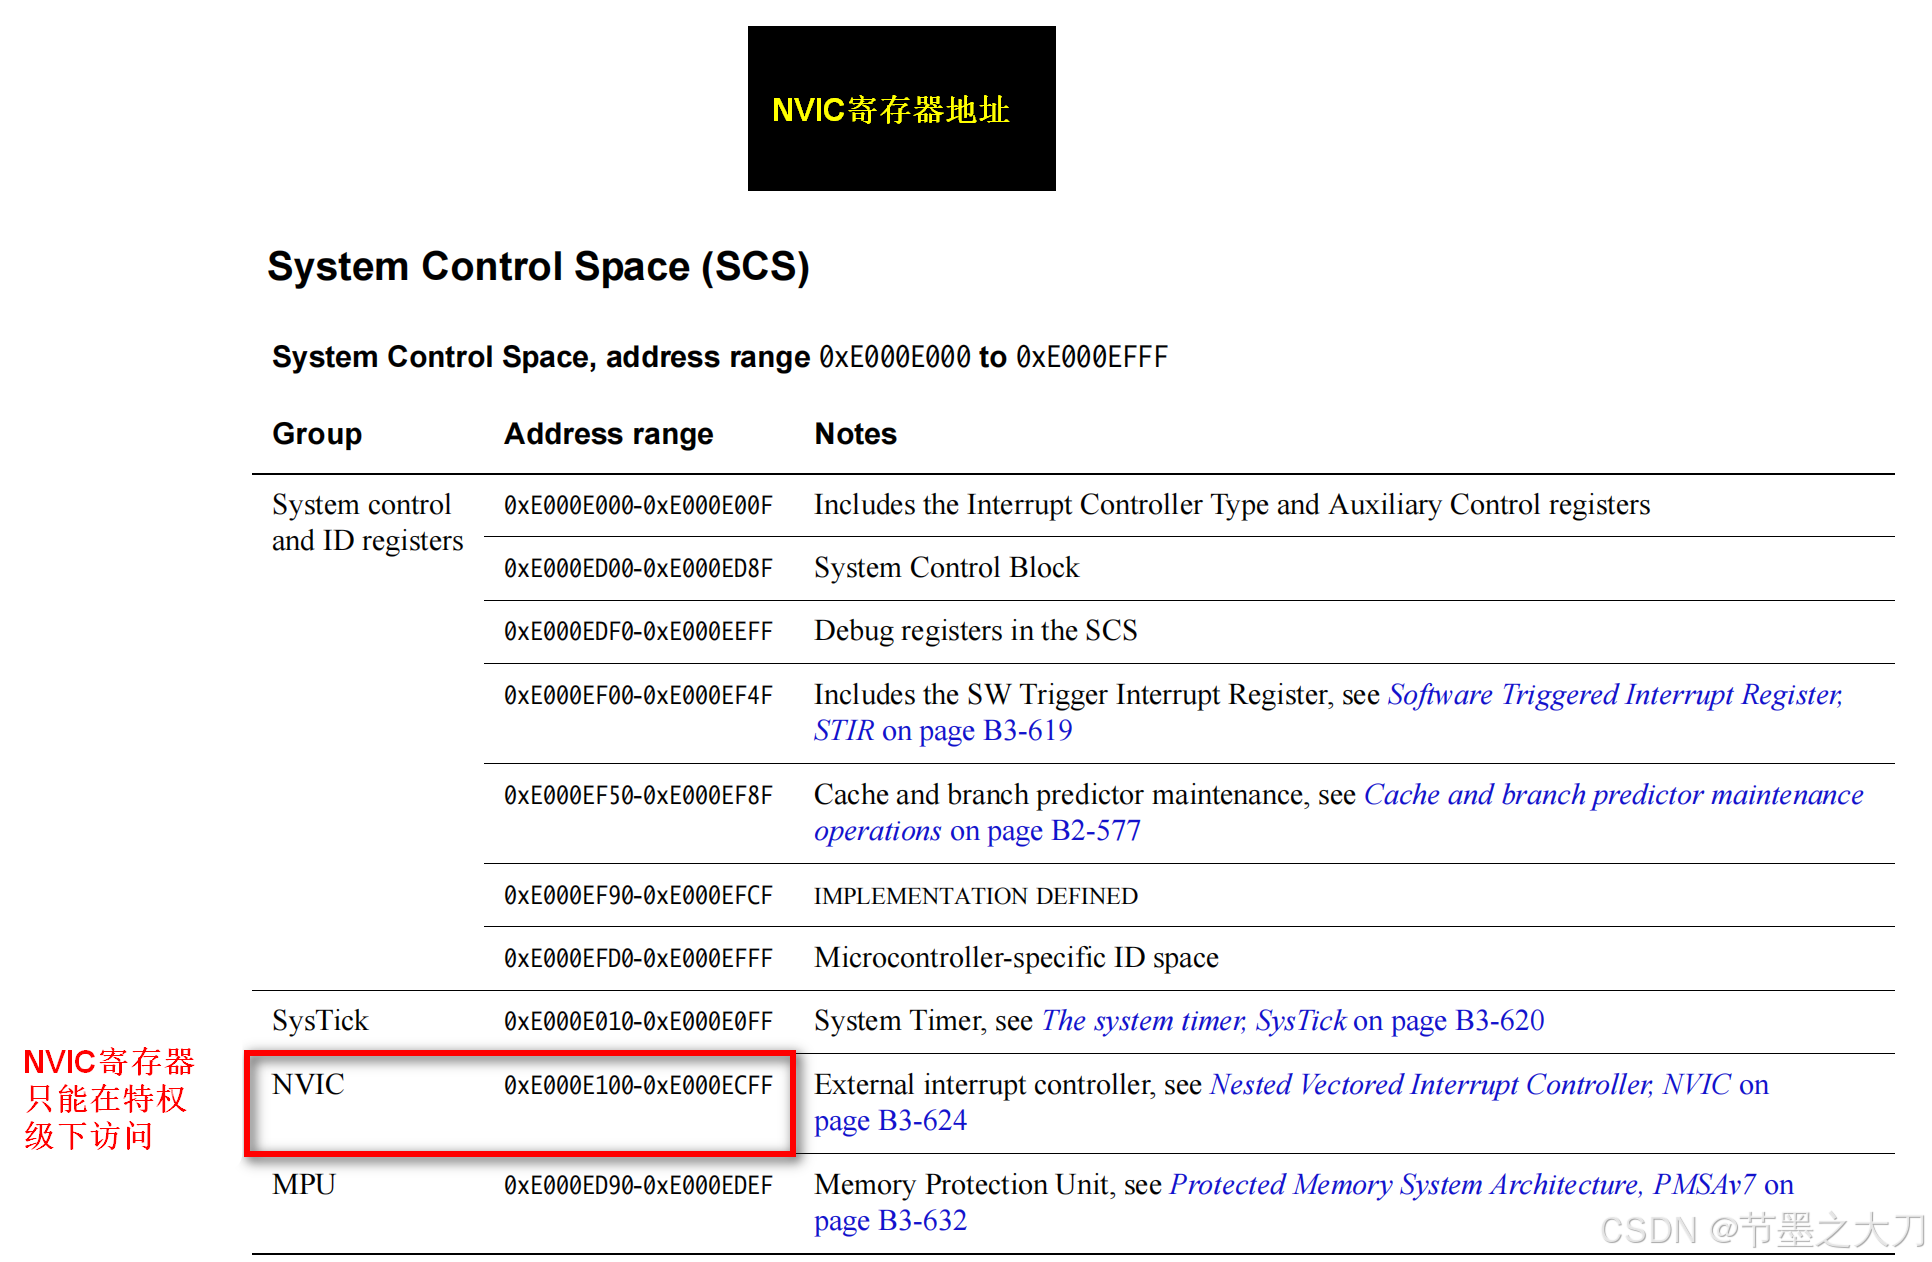This screenshot has height=1262, width=1932.
Task: Click System Control Space (SCS) heading
Action: click(x=538, y=266)
